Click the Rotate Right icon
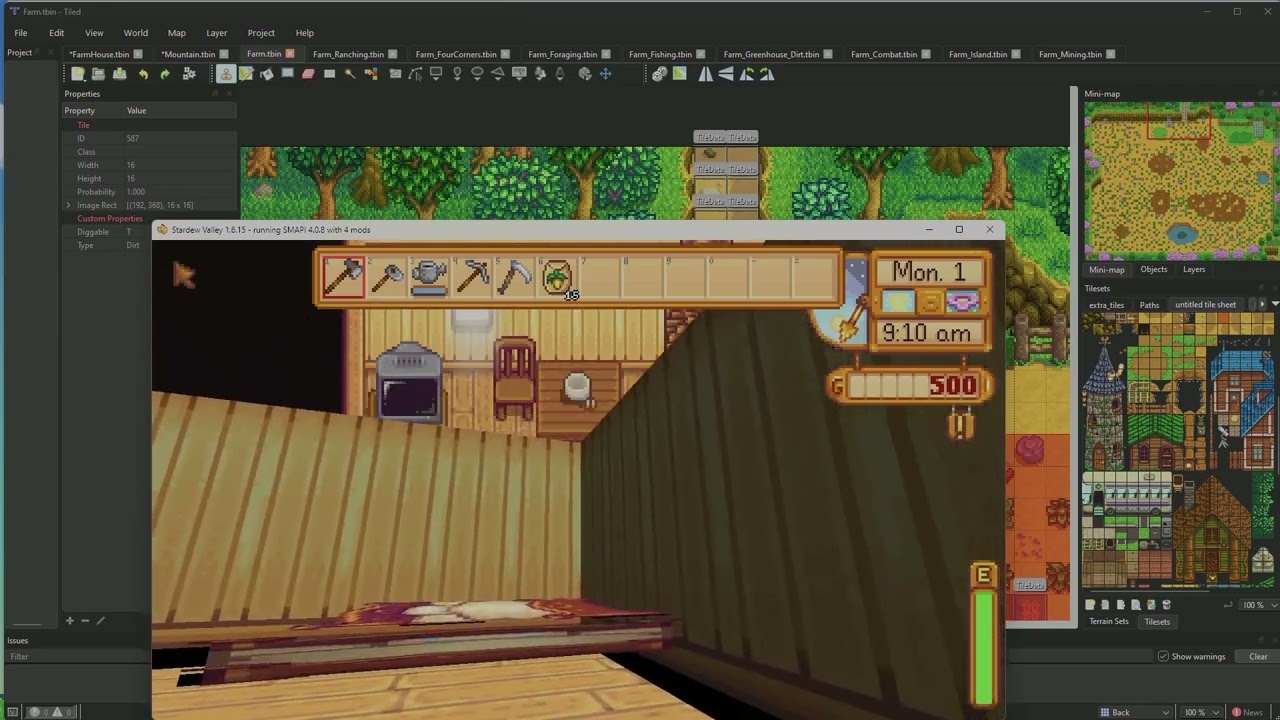 pos(767,74)
